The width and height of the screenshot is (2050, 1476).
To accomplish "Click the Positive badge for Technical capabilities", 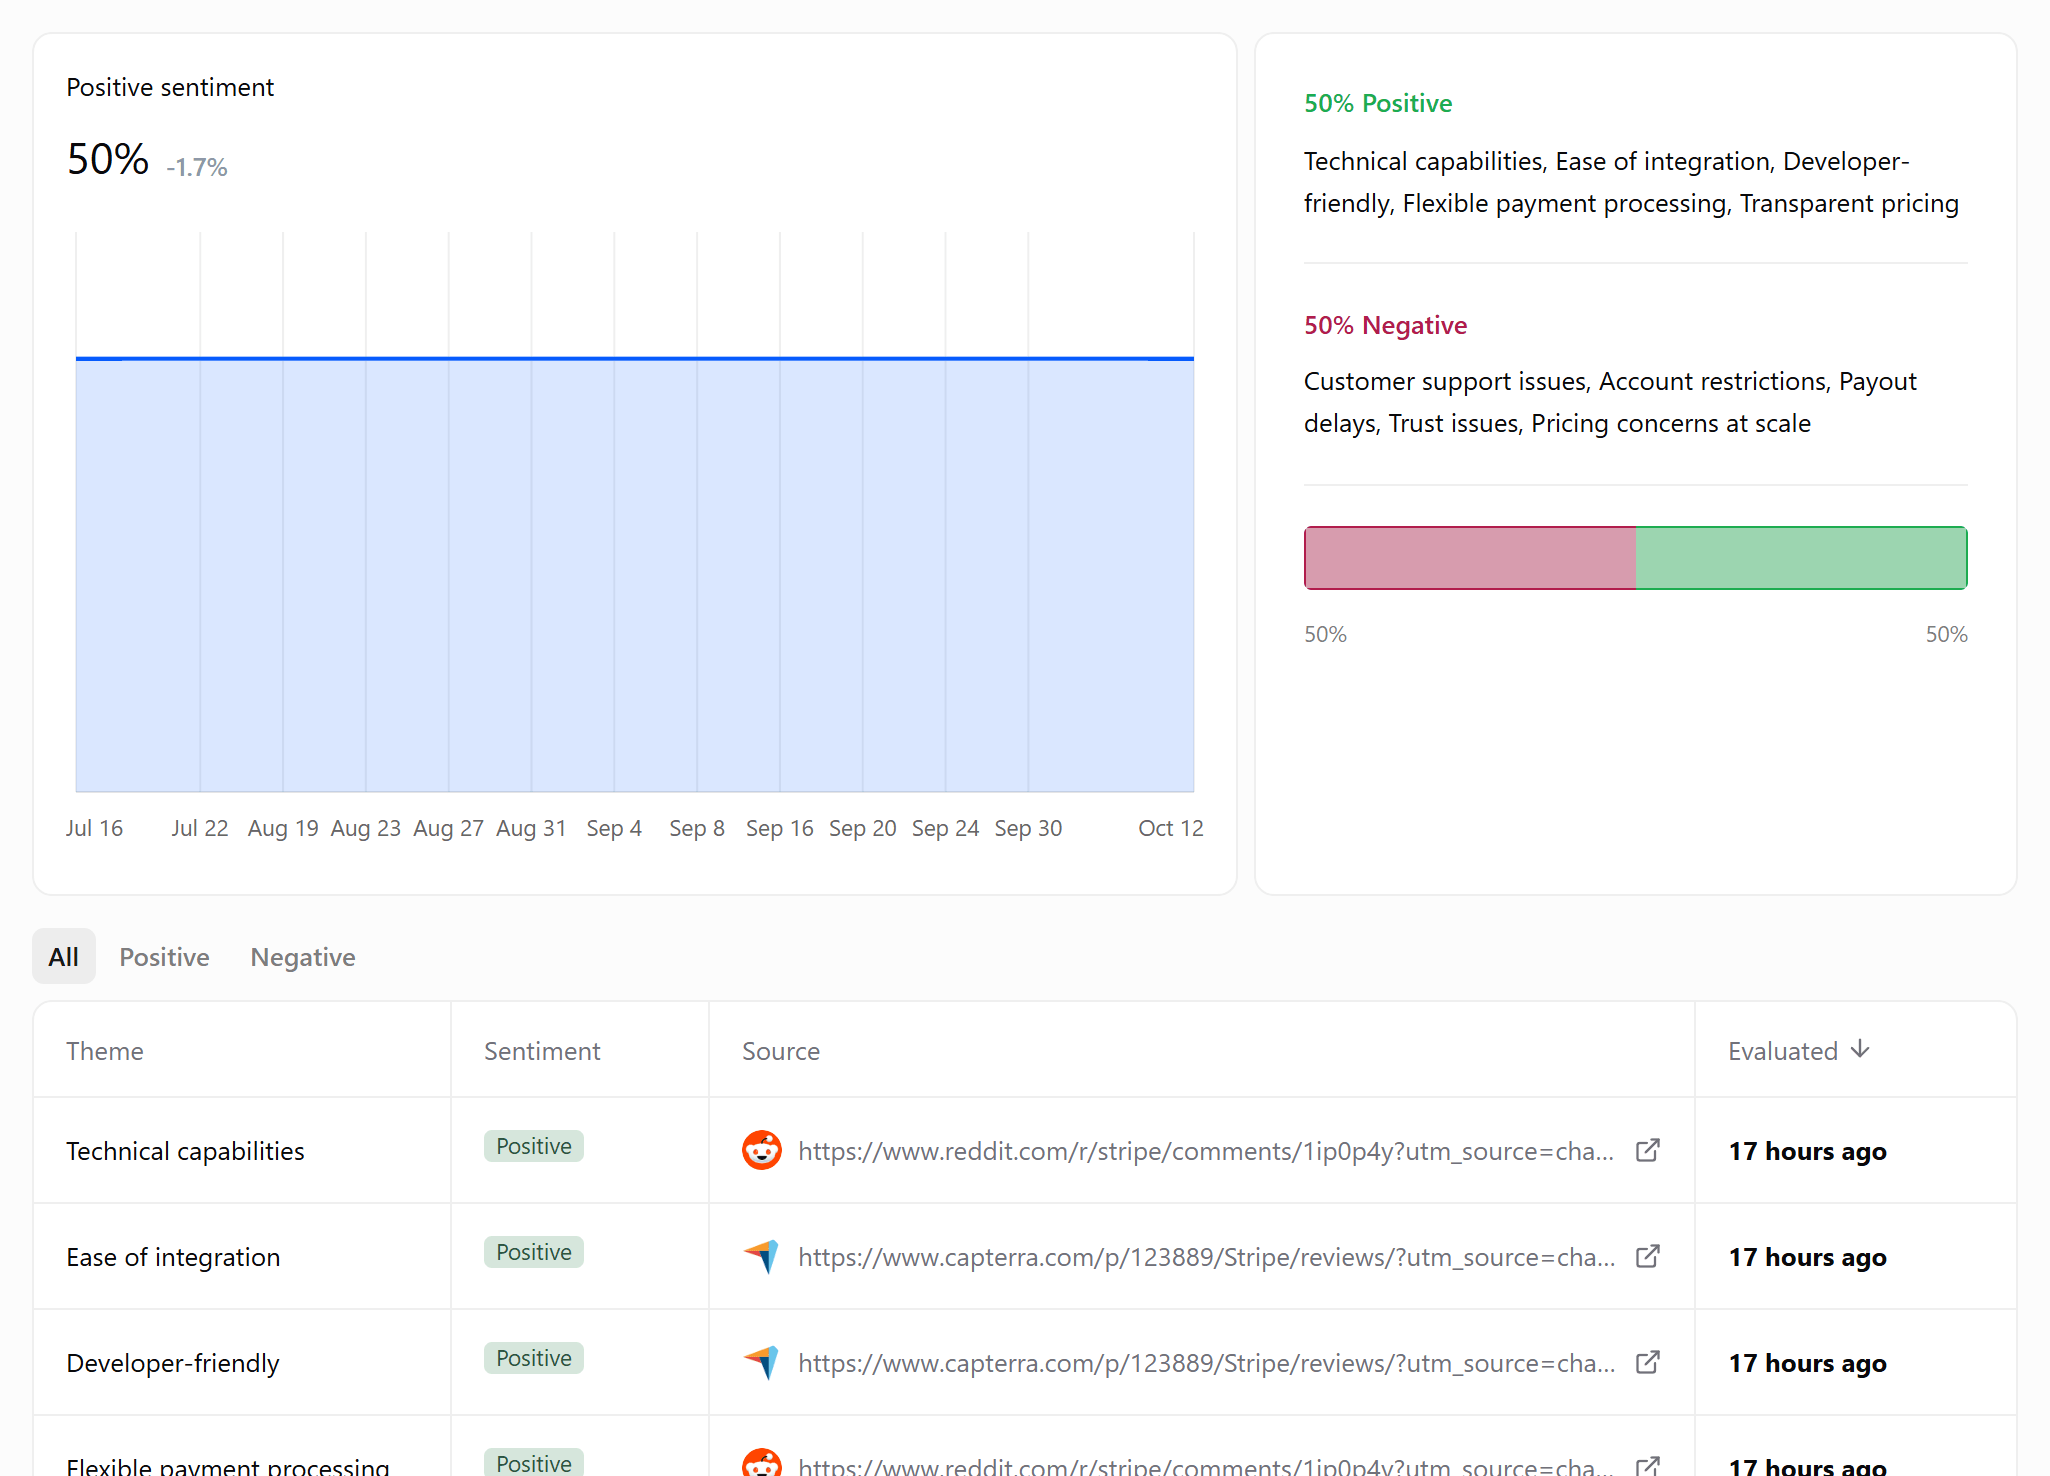I will point(534,1146).
